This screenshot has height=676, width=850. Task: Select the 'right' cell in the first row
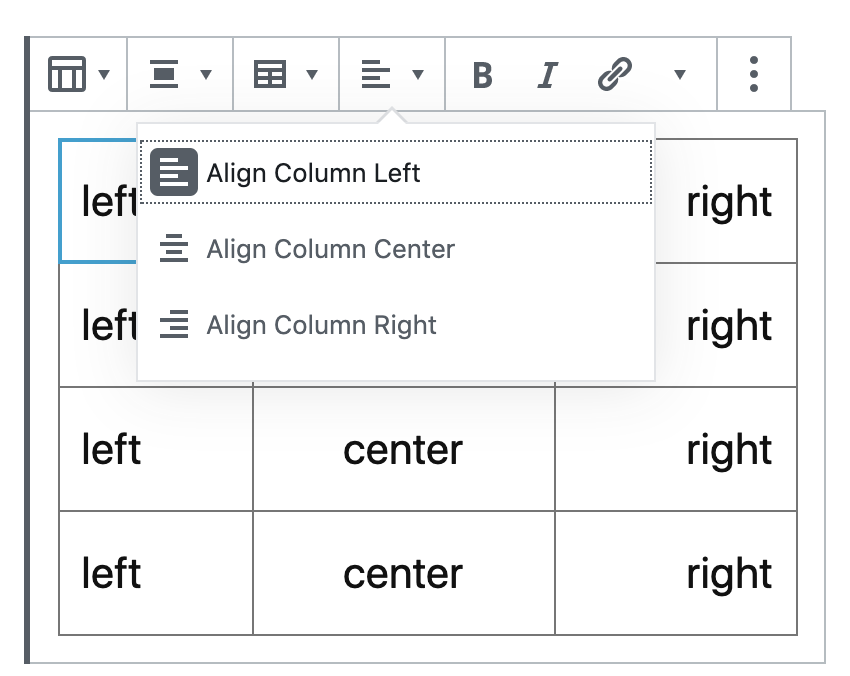727,201
